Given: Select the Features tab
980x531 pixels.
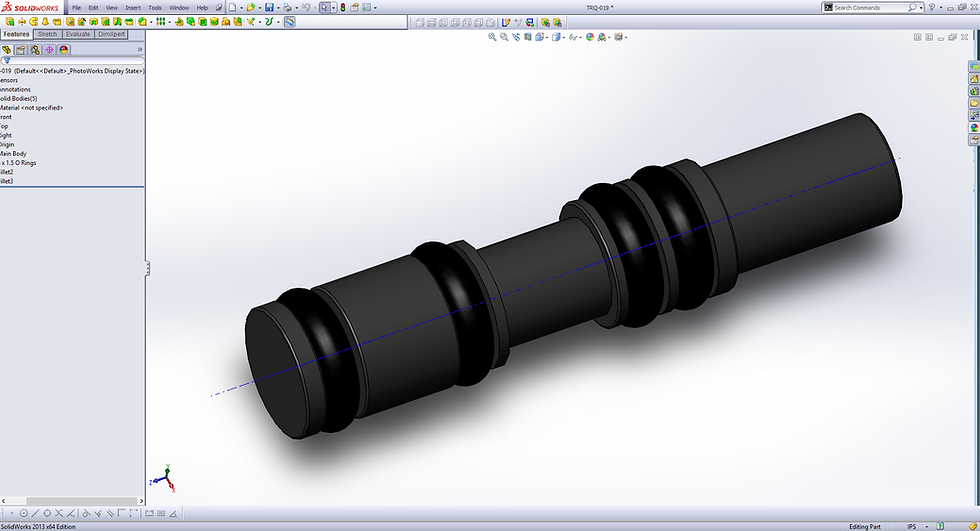Looking at the screenshot, I should click(16, 34).
